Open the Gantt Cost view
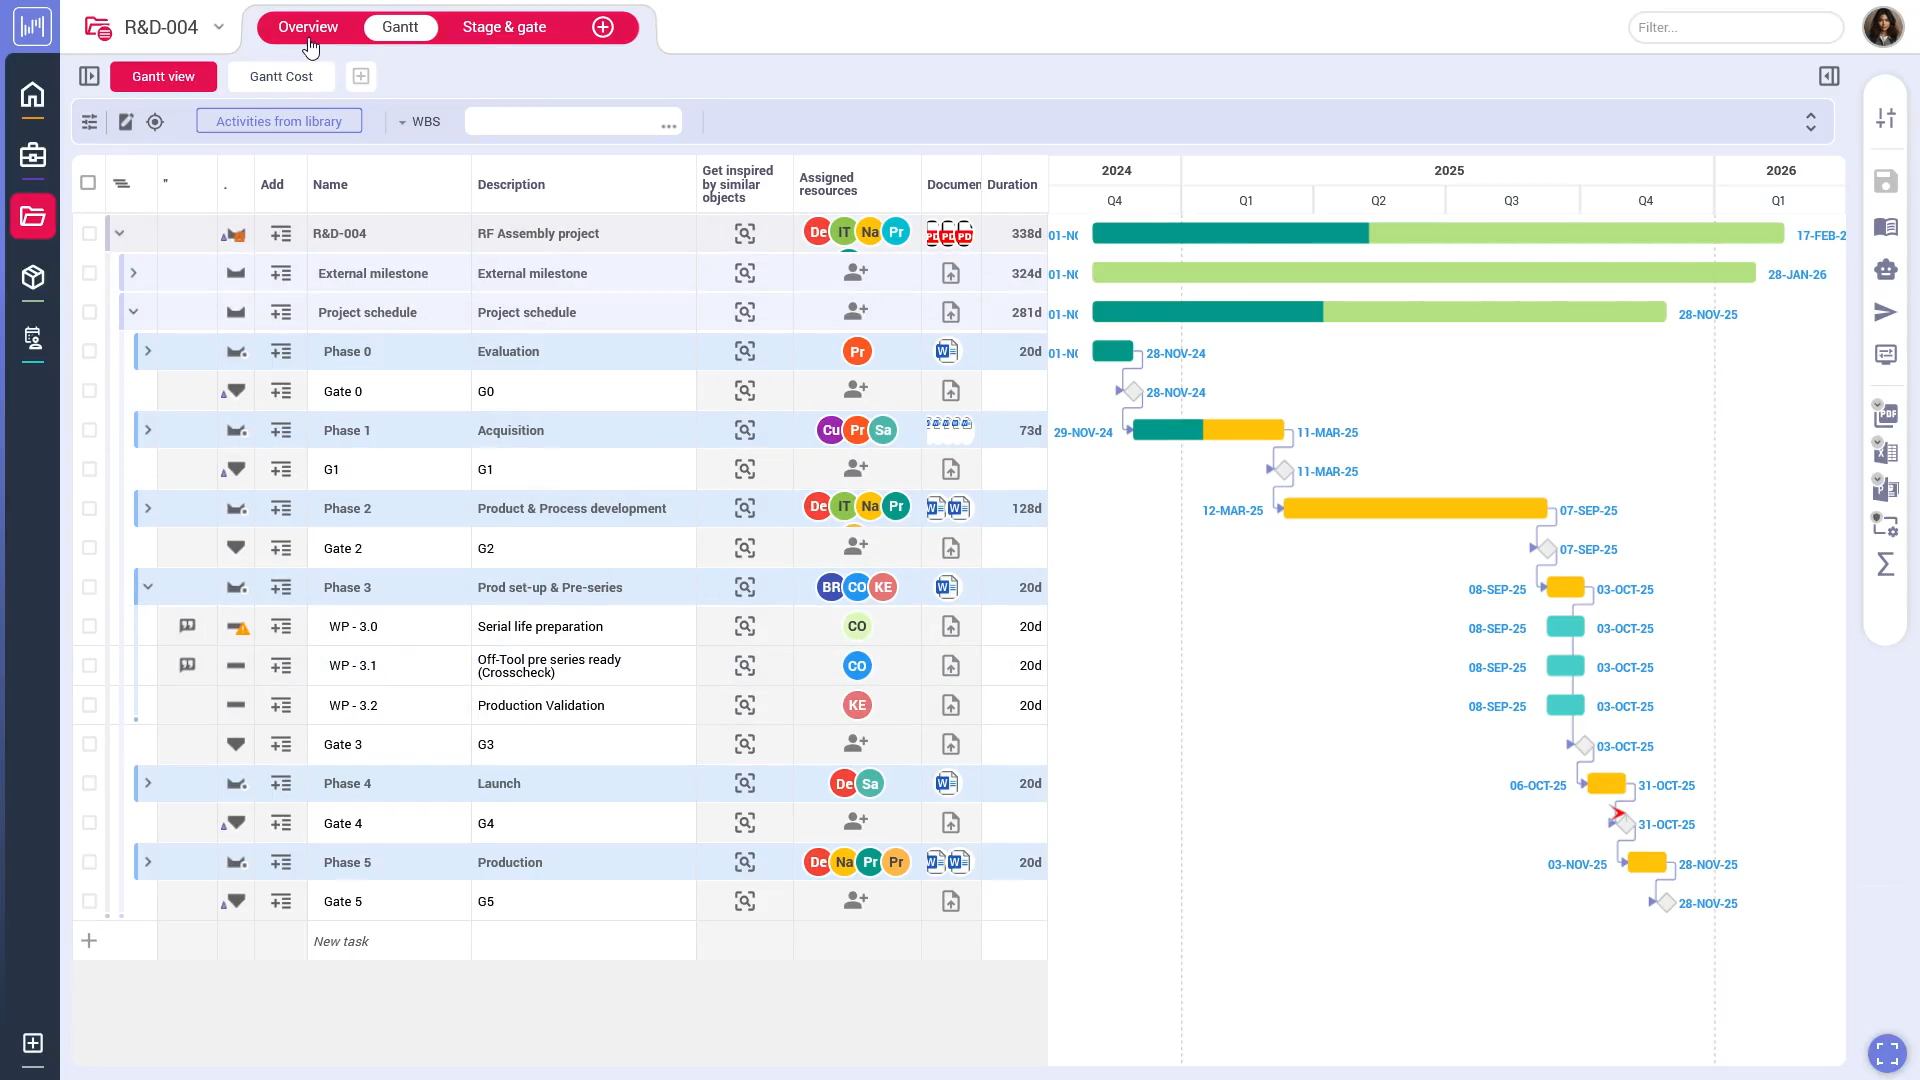Image resolution: width=1920 pixels, height=1080 pixels. (x=281, y=76)
